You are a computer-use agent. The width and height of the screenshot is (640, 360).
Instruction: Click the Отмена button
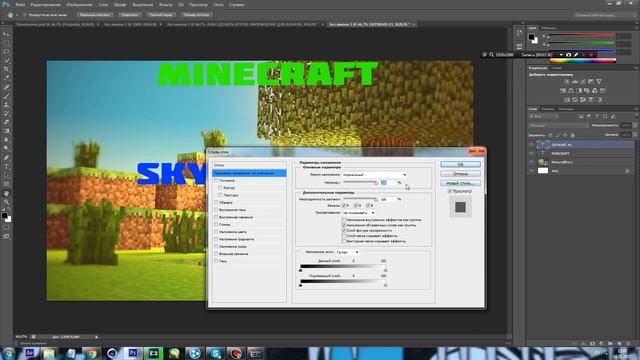pyautogui.click(x=460, y=174)
